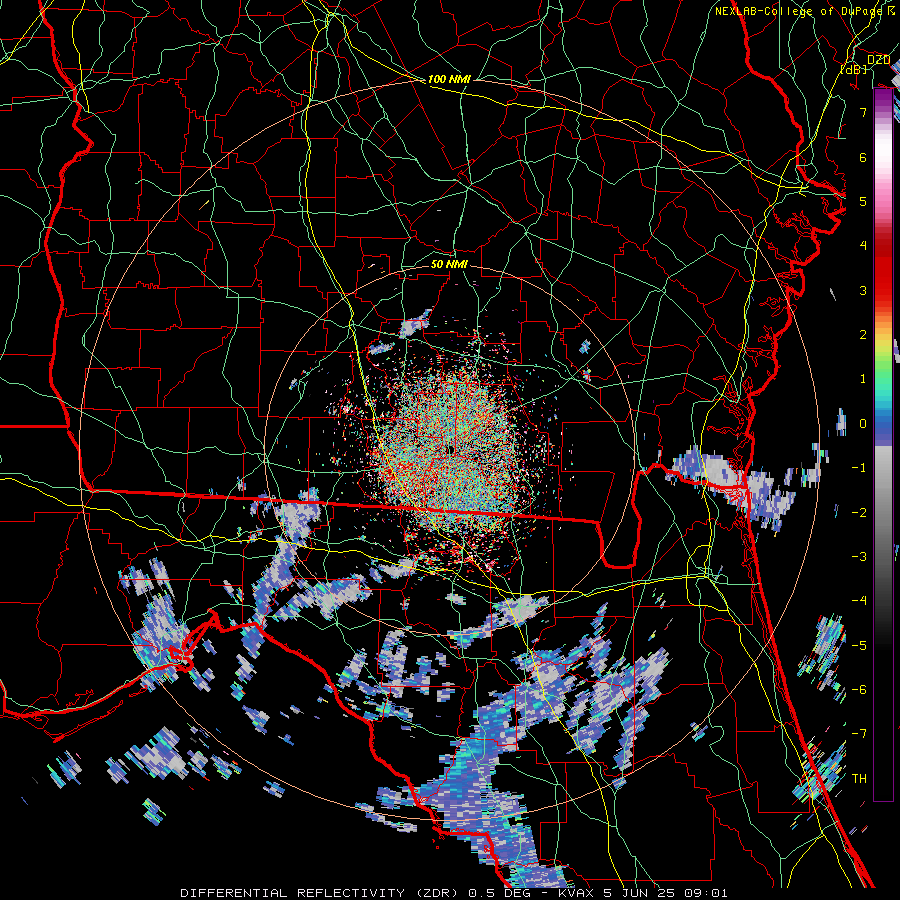The height and width of the screenshot is (900, 900).
Task: Click the "-7" value on the color scale
Action: pyautogui.click(x=859, y=734)
